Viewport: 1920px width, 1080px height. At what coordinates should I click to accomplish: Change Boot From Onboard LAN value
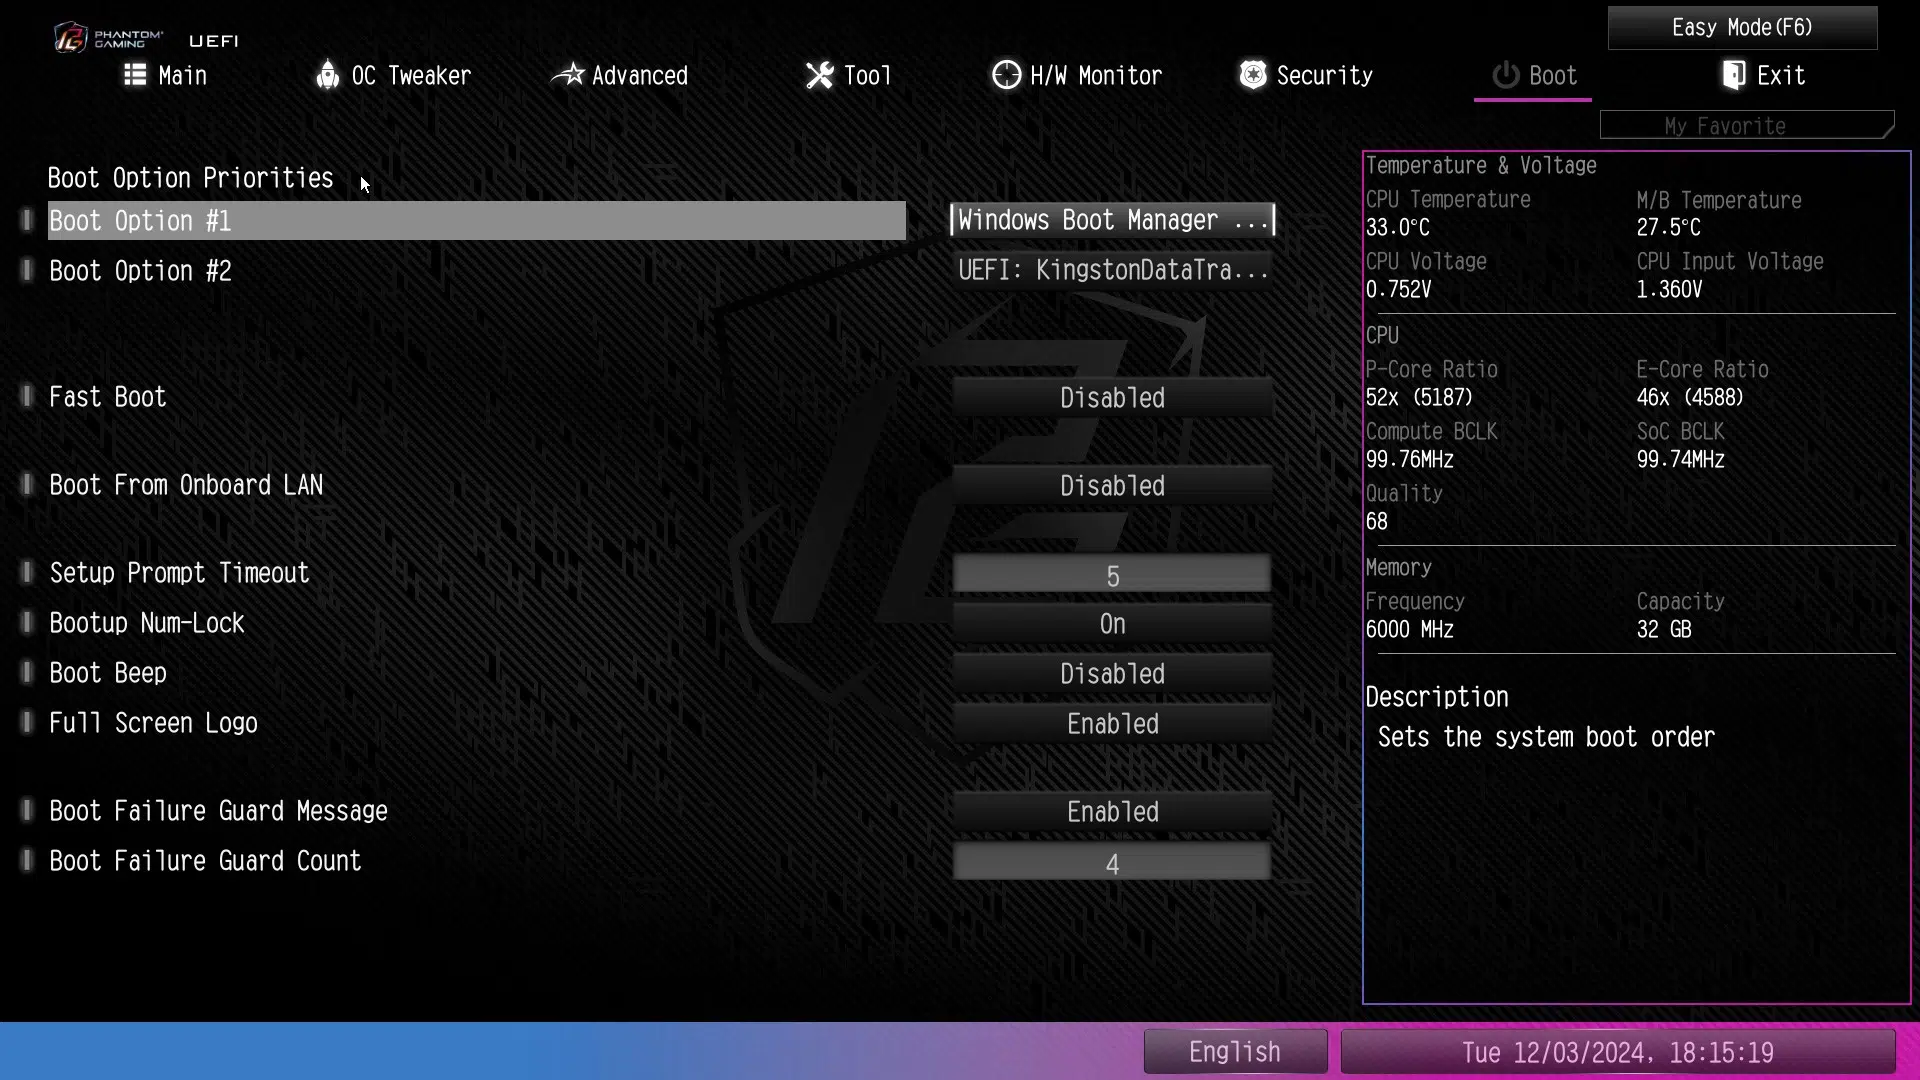point(1112,485)
